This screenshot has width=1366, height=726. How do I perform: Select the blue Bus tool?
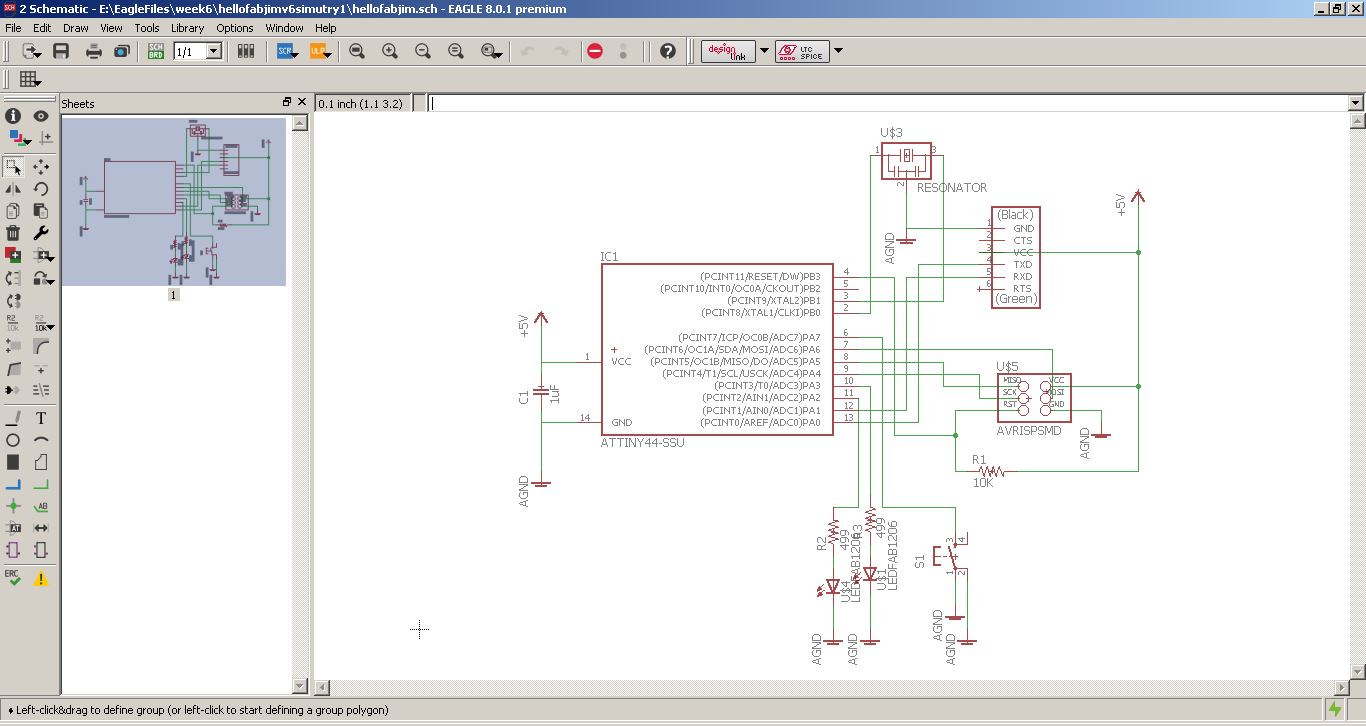click(13, 484)
